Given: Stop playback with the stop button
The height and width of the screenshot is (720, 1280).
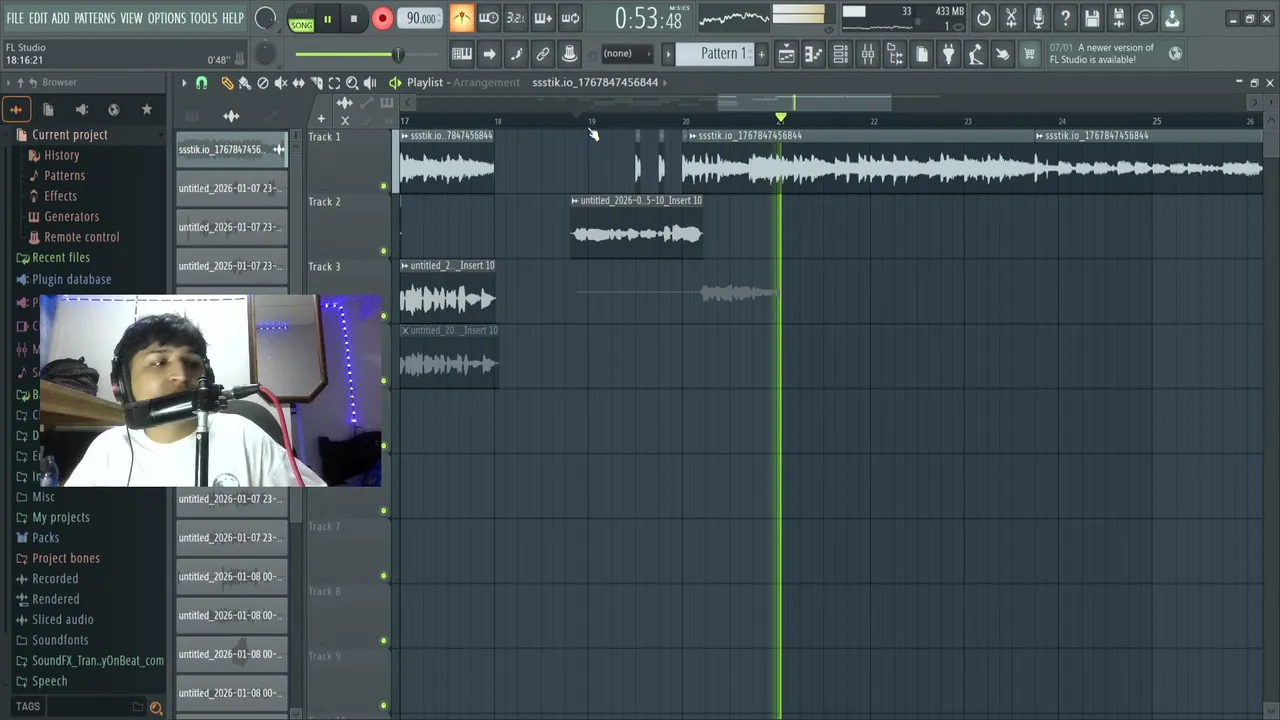Looking at the screenshot, I should click(x=354, y=19).
